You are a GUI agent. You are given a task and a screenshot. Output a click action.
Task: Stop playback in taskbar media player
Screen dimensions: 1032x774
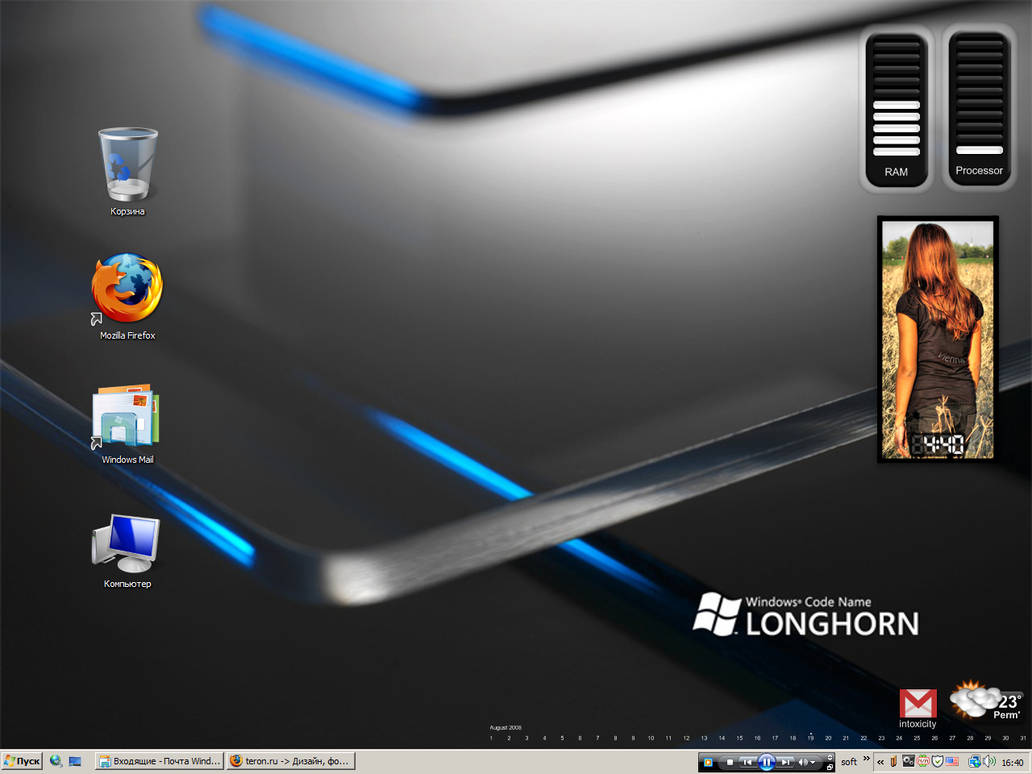pos(730,762)
